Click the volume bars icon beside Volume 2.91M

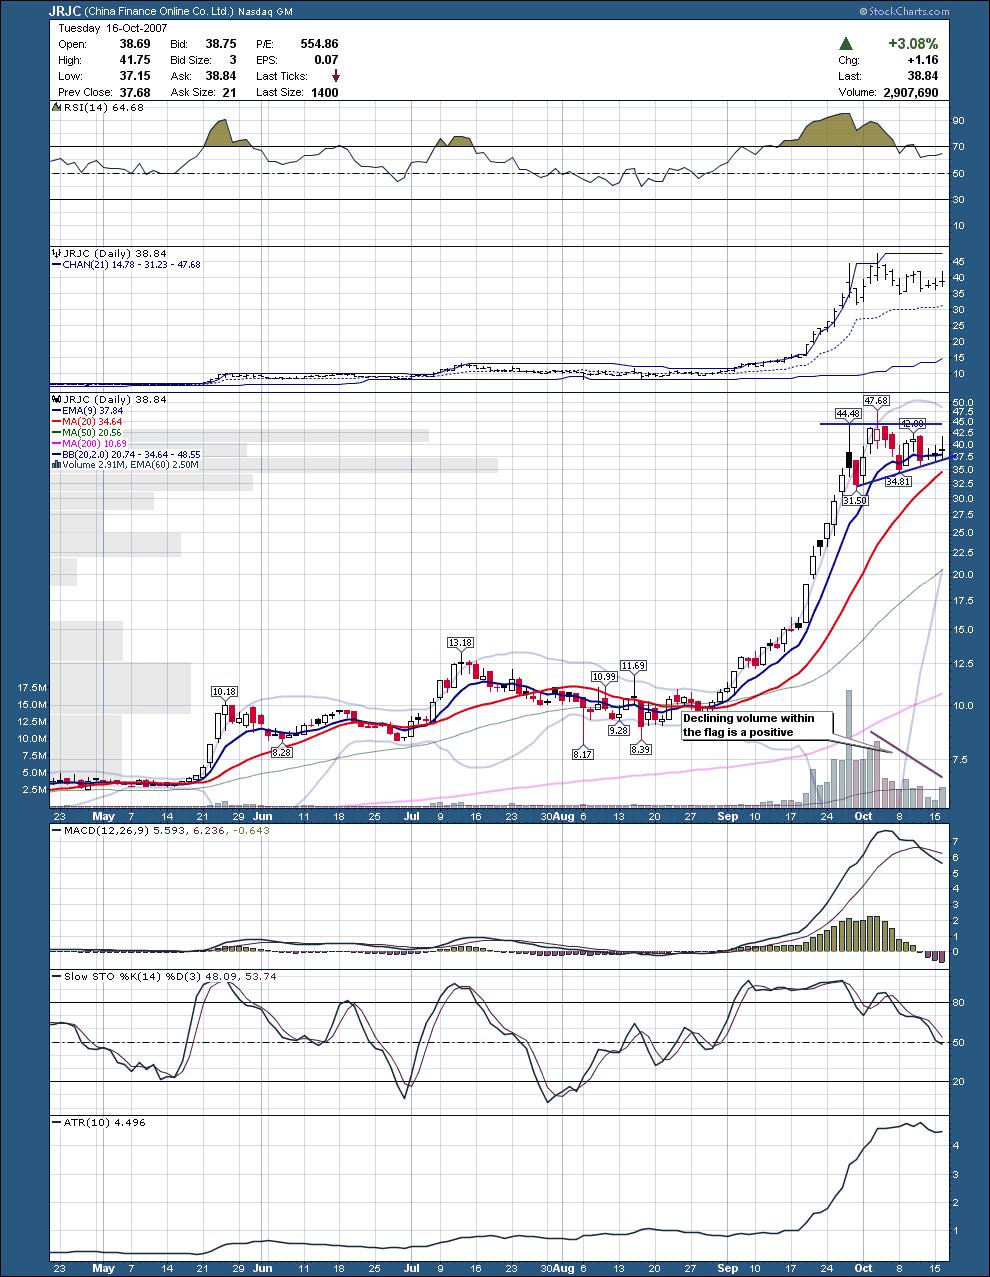click(56, 465)
